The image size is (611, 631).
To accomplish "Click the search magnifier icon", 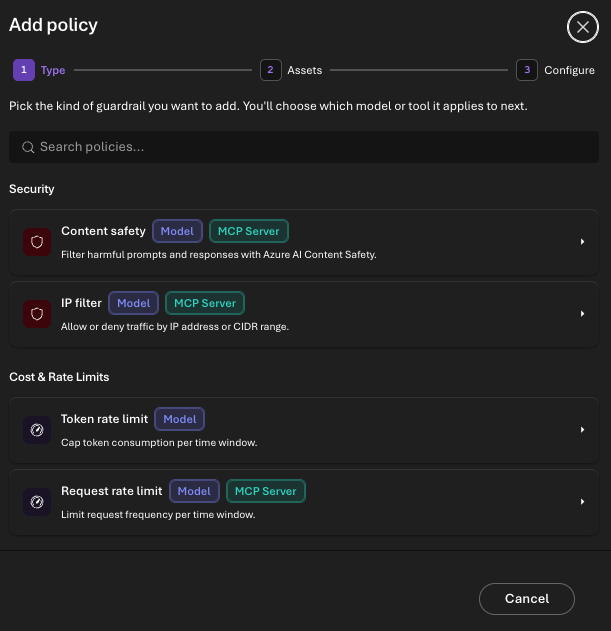I will pyautogui.click(x=28, y=147).
